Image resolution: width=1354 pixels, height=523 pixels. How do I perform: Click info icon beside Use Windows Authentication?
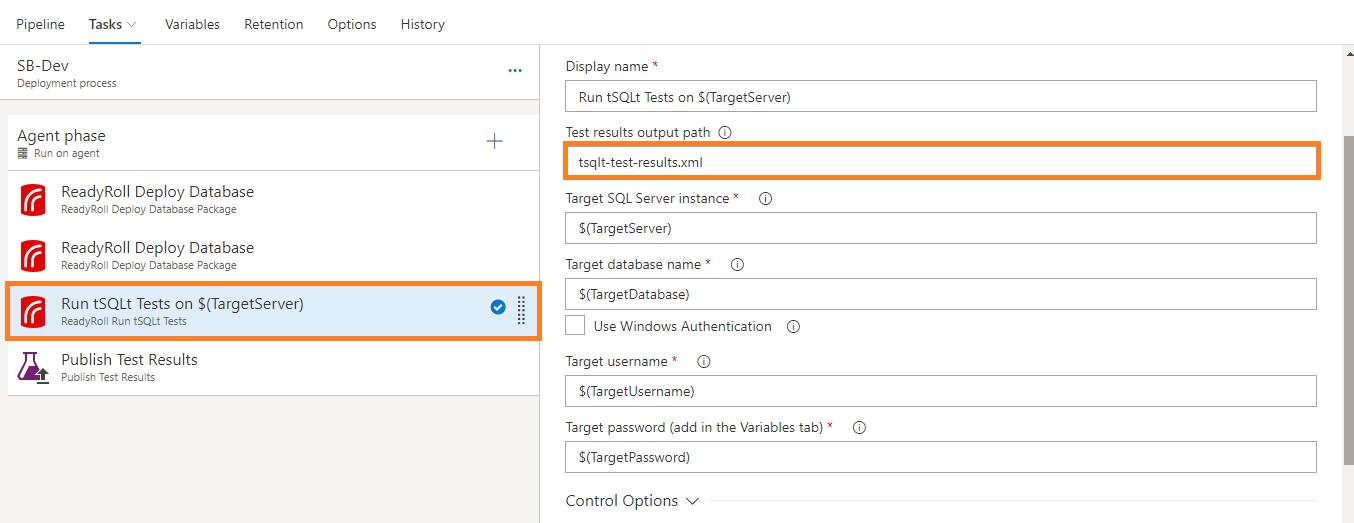tap(793, 326)
